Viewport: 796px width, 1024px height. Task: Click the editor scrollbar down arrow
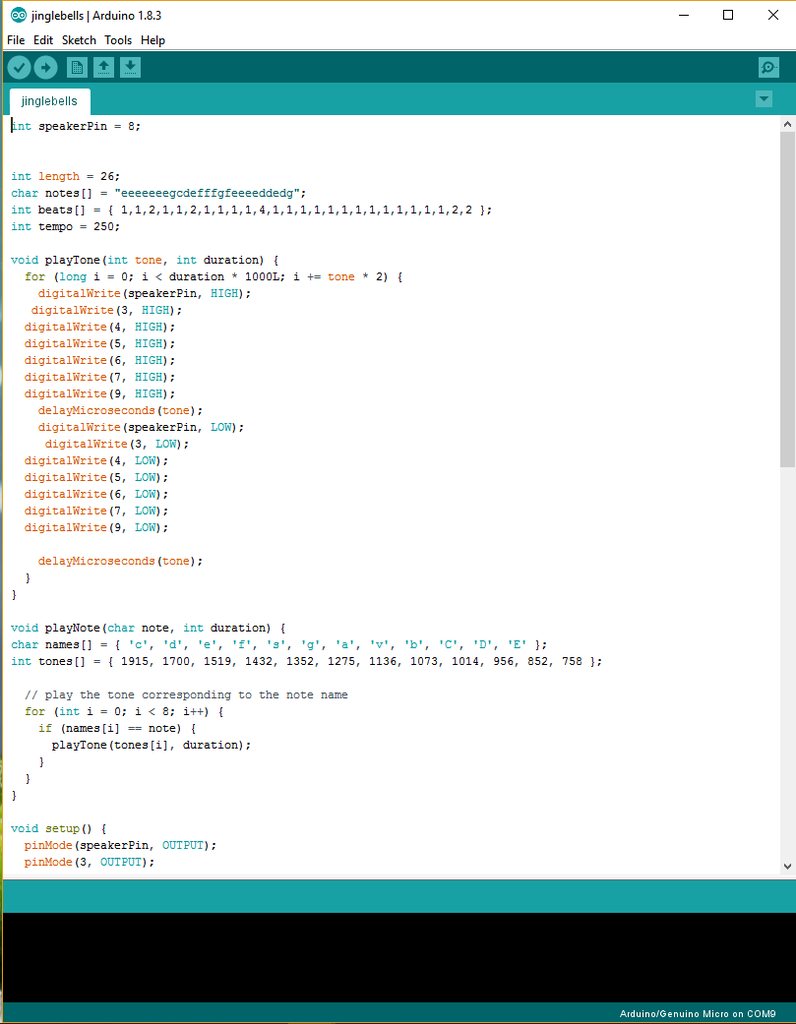788,867
